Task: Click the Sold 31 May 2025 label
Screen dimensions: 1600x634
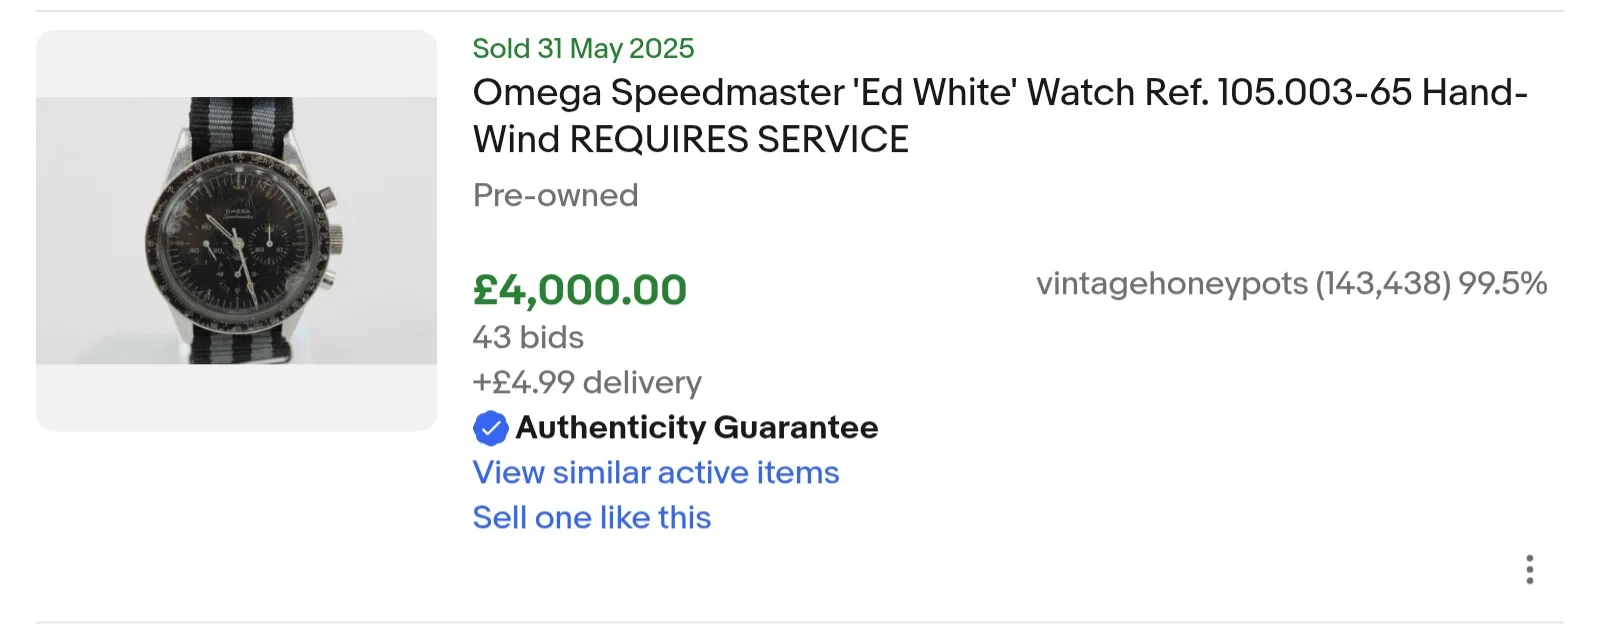Action: 582,48
